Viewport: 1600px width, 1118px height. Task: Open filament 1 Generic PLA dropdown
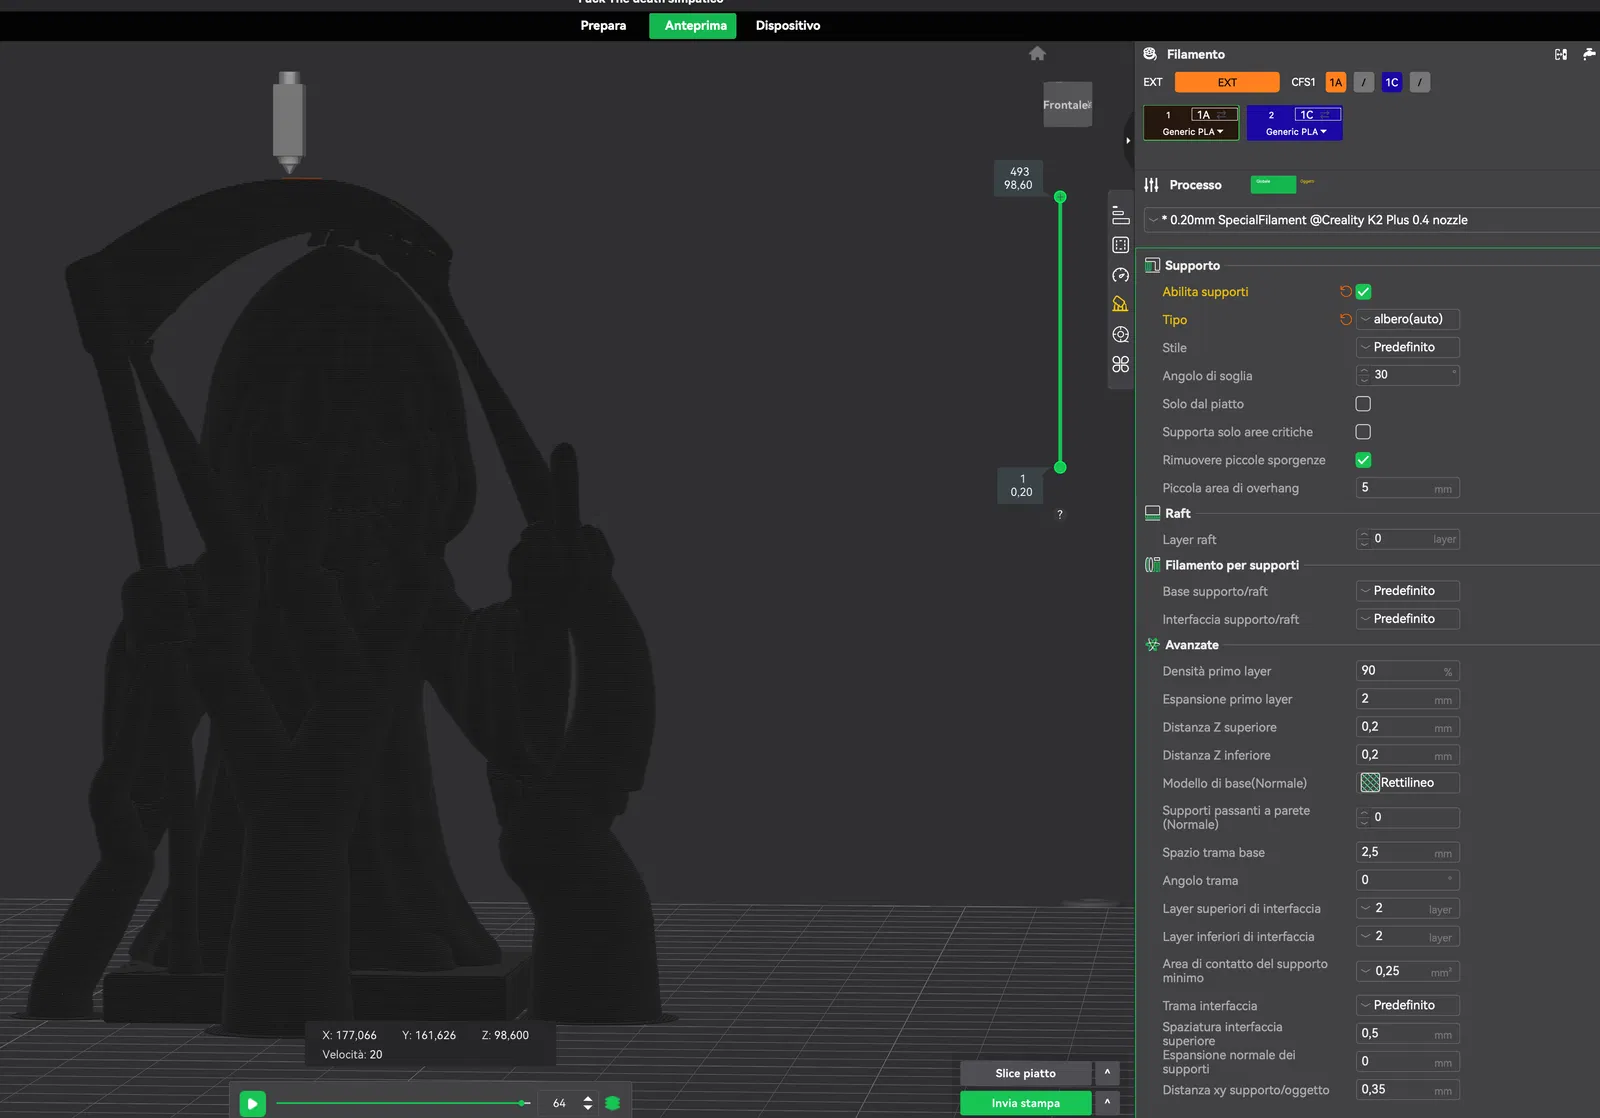1192,132
